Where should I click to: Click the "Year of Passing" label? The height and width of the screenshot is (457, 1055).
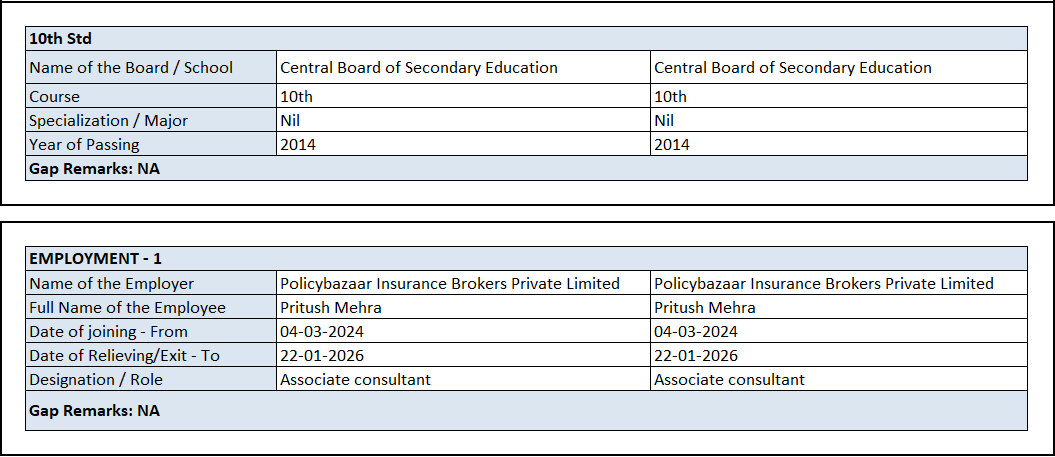tap(85, 145)
